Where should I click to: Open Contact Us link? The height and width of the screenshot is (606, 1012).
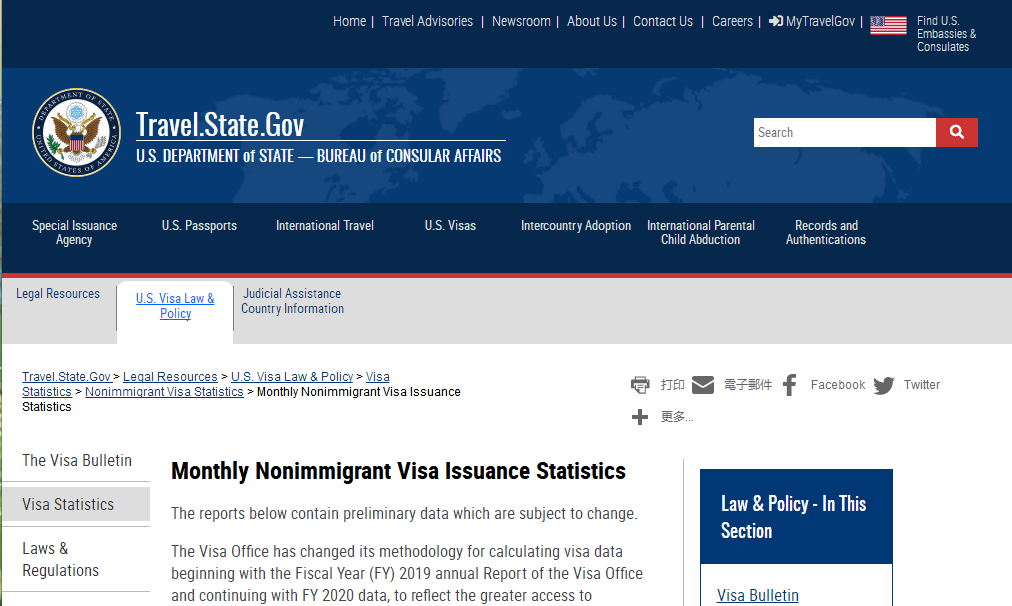tap(663, 21)
